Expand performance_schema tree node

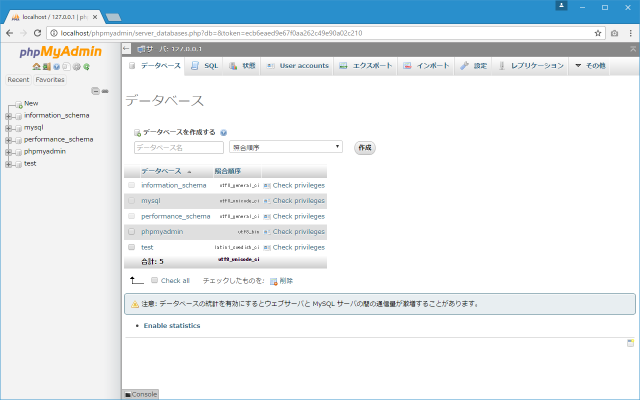click(8, 140)
